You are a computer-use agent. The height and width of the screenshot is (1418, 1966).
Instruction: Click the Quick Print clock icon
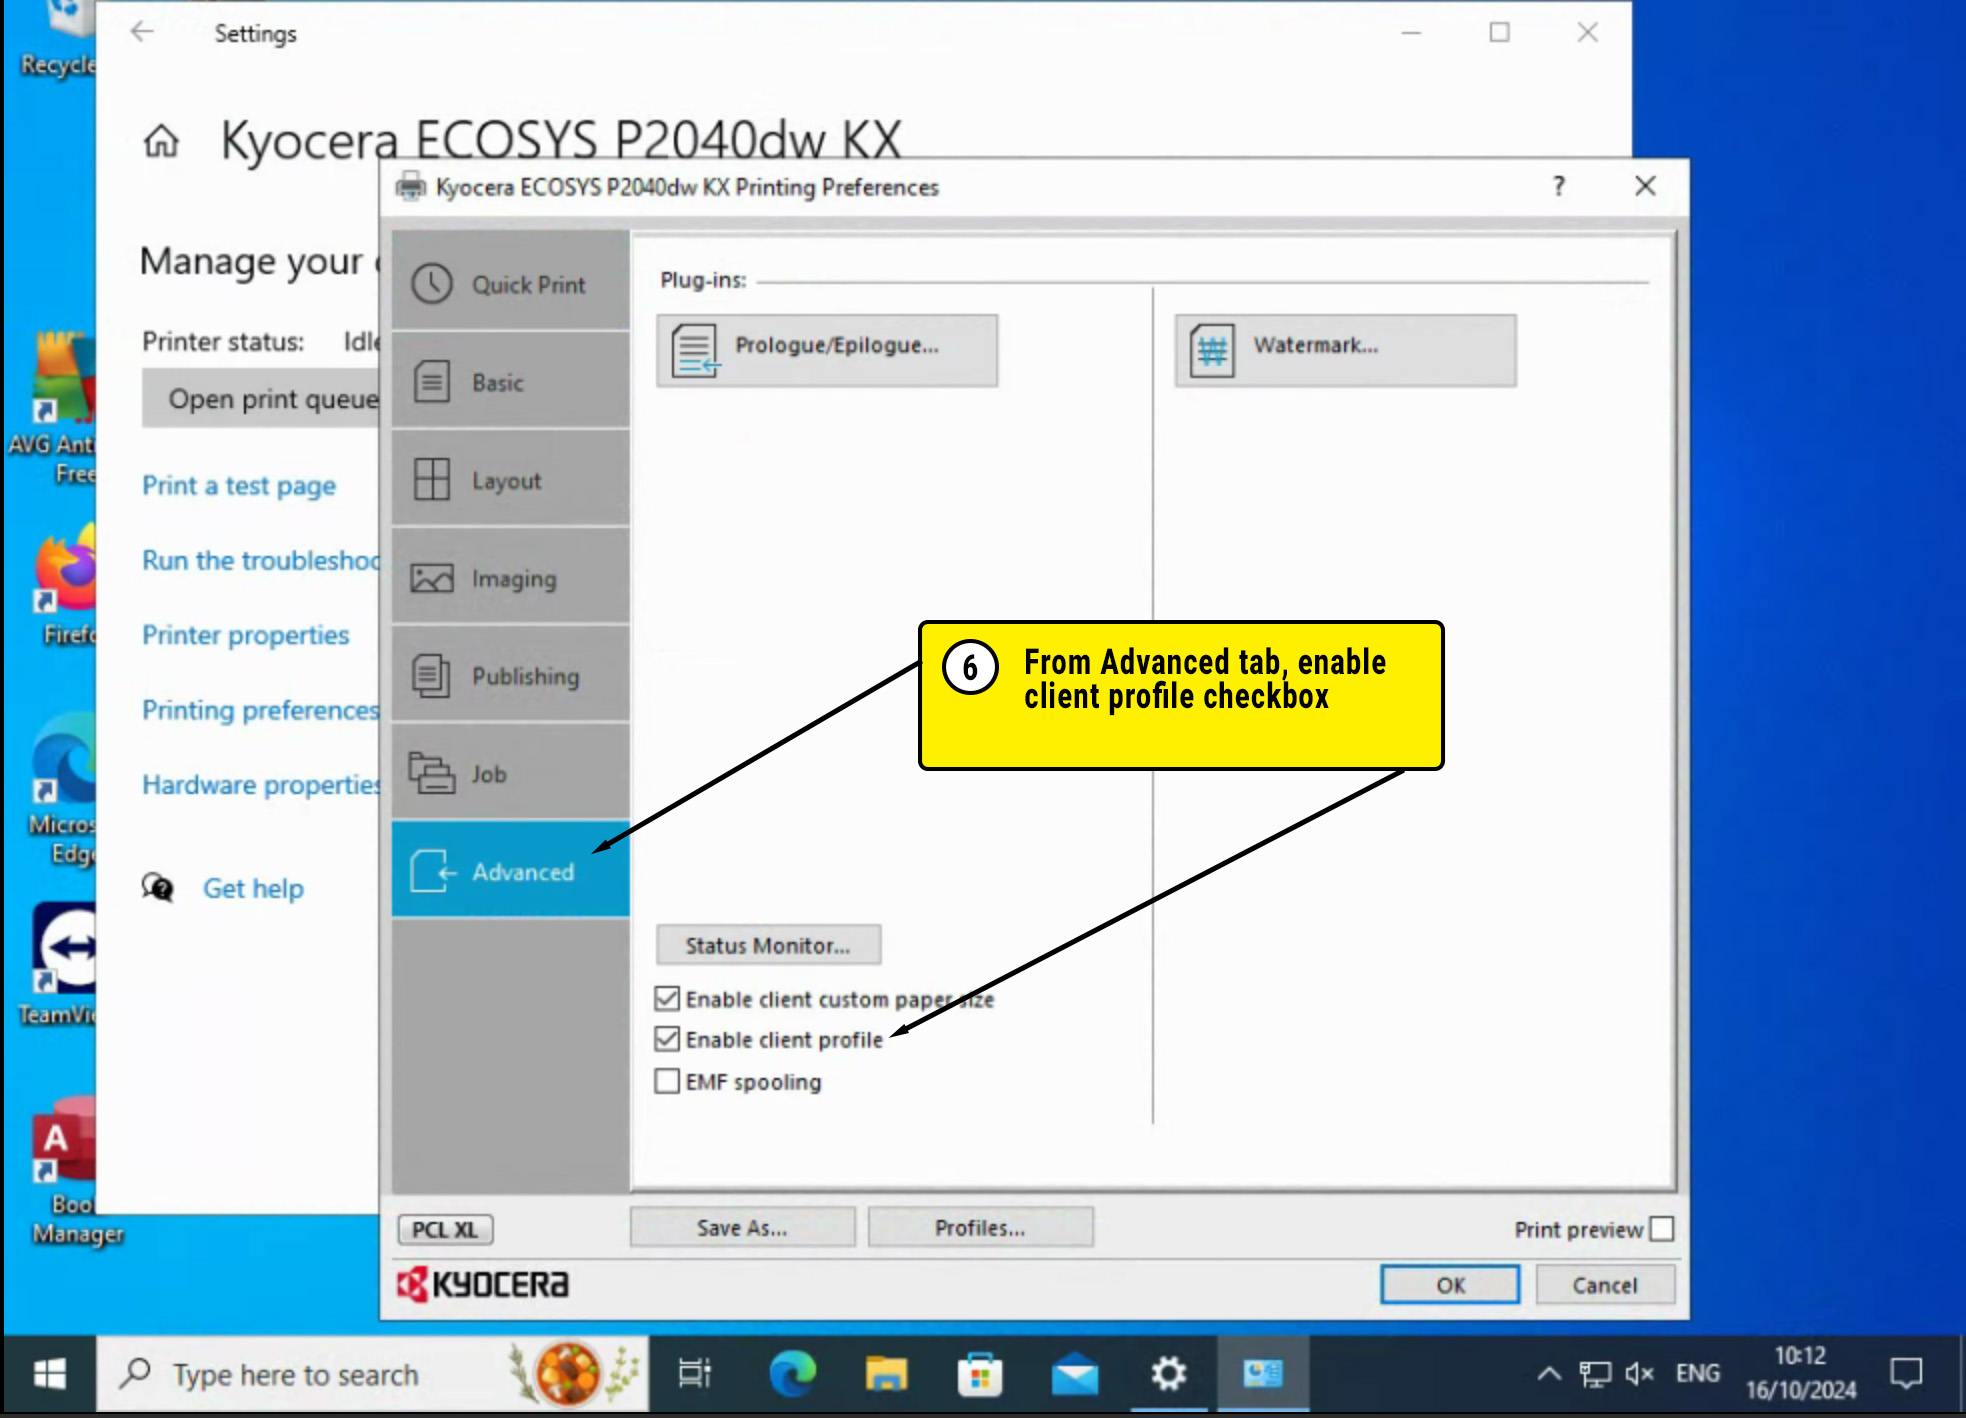click(x=432, y=284)
